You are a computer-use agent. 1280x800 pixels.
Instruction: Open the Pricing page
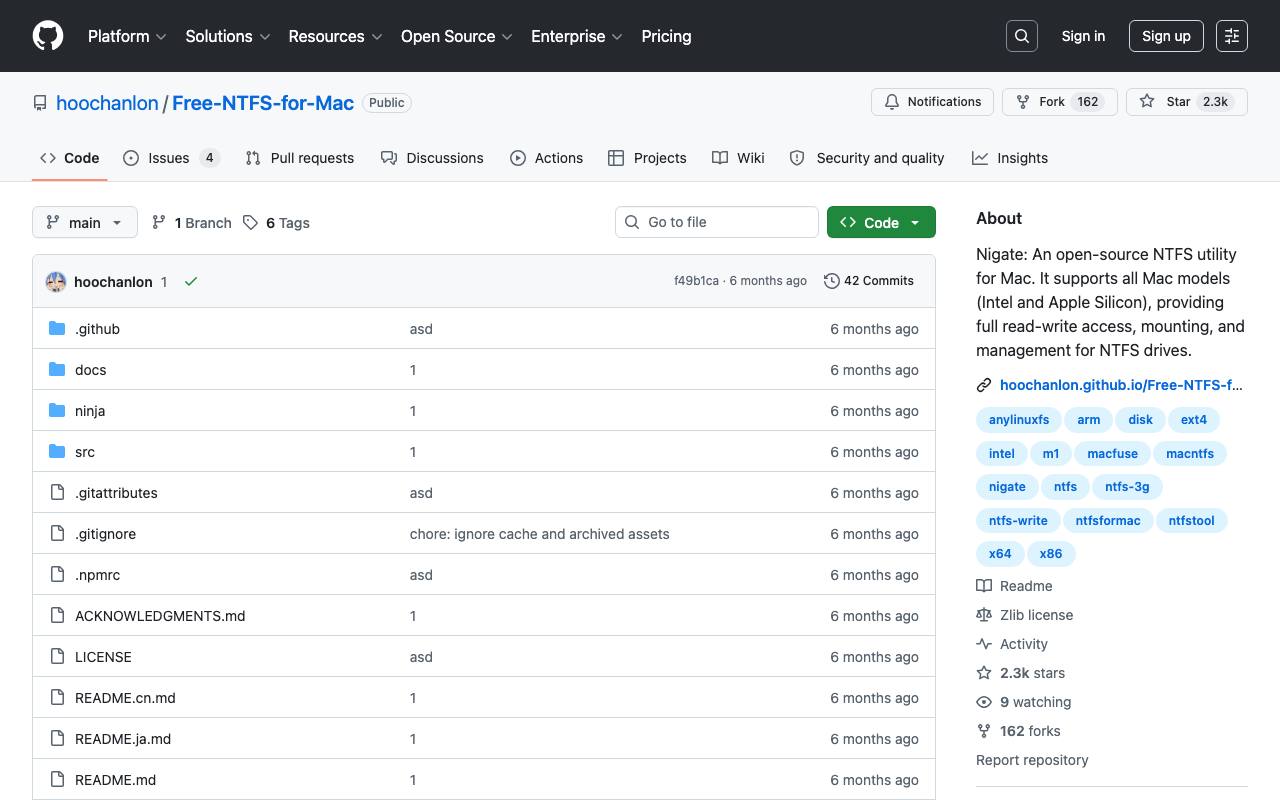tap(666, 36)
